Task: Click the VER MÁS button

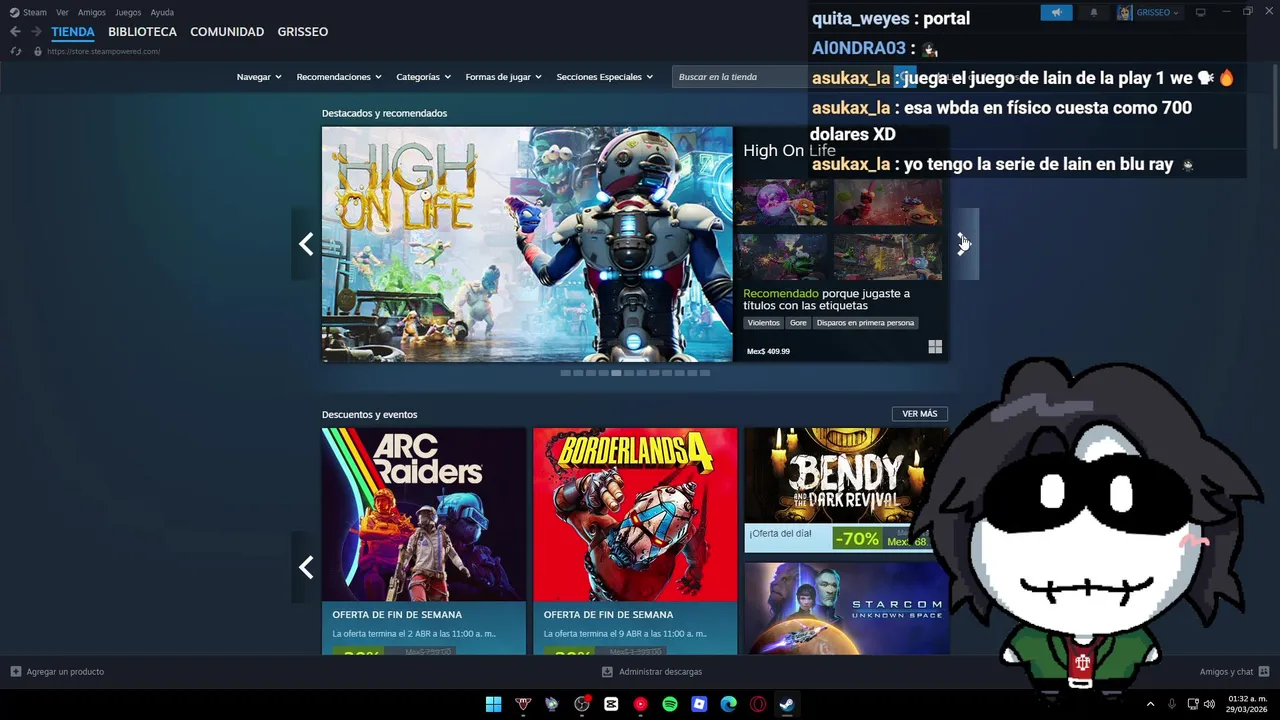Action: pos(920,414)
